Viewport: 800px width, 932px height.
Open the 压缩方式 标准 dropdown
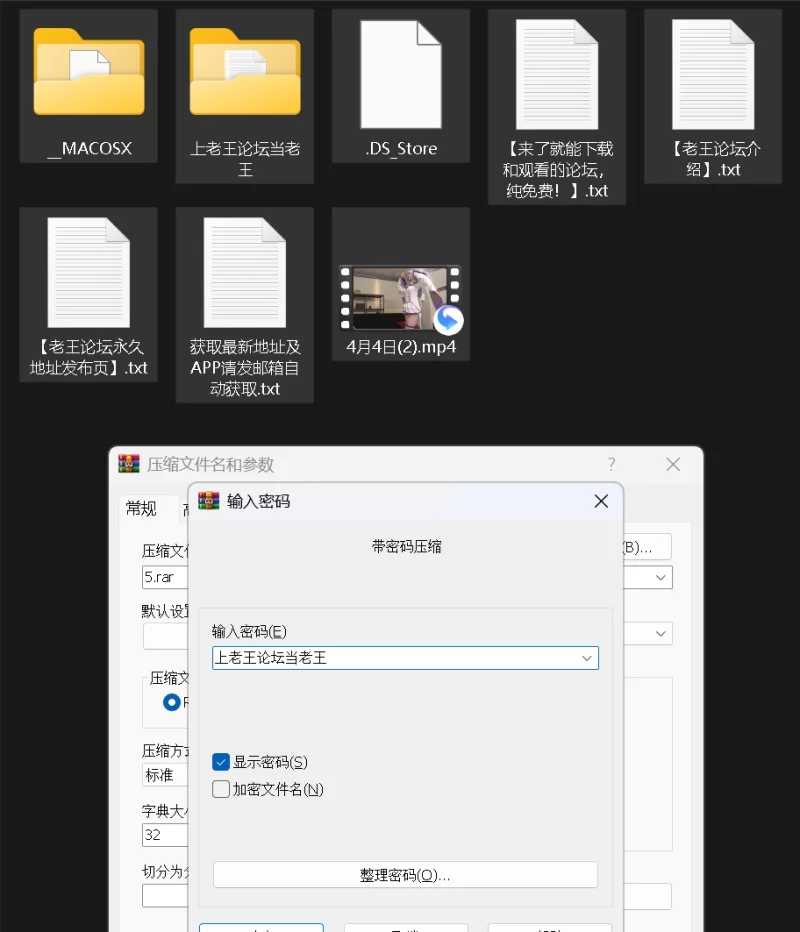point(165,775)
